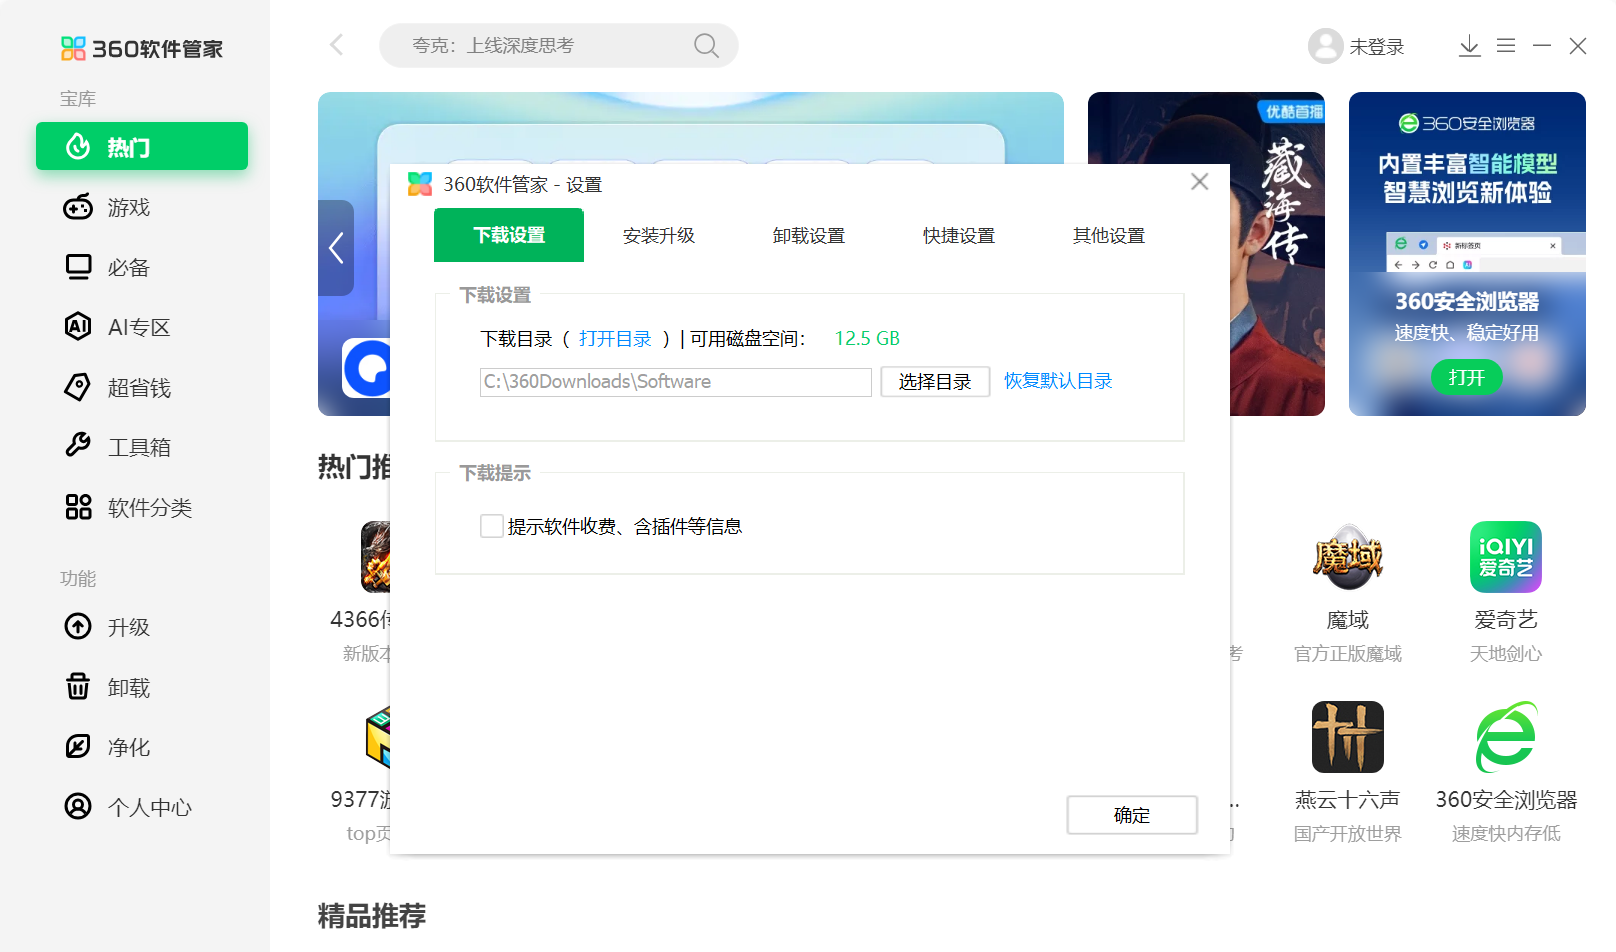Viewport: 1616px width, 952px height.
Task: Click the previous-slide arrow on banner
Action: coord(336,248)
